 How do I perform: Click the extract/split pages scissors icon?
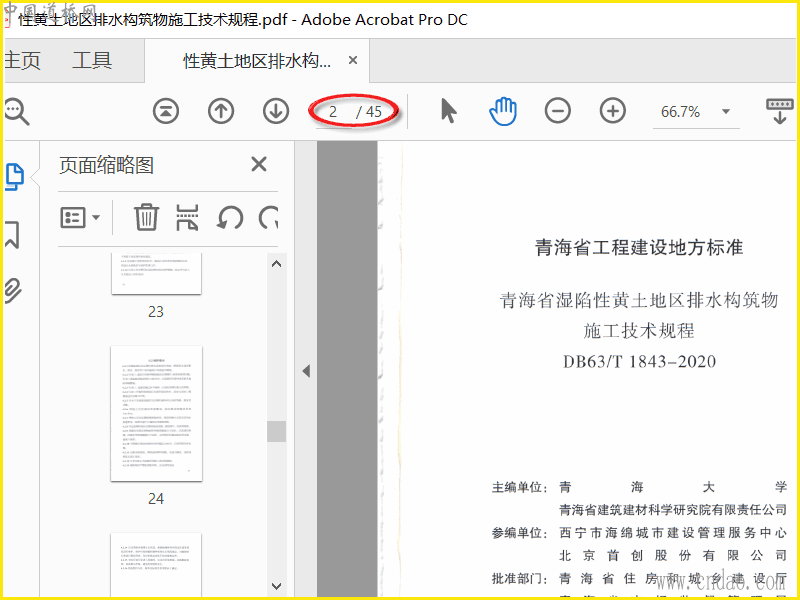tap(187, 218)
